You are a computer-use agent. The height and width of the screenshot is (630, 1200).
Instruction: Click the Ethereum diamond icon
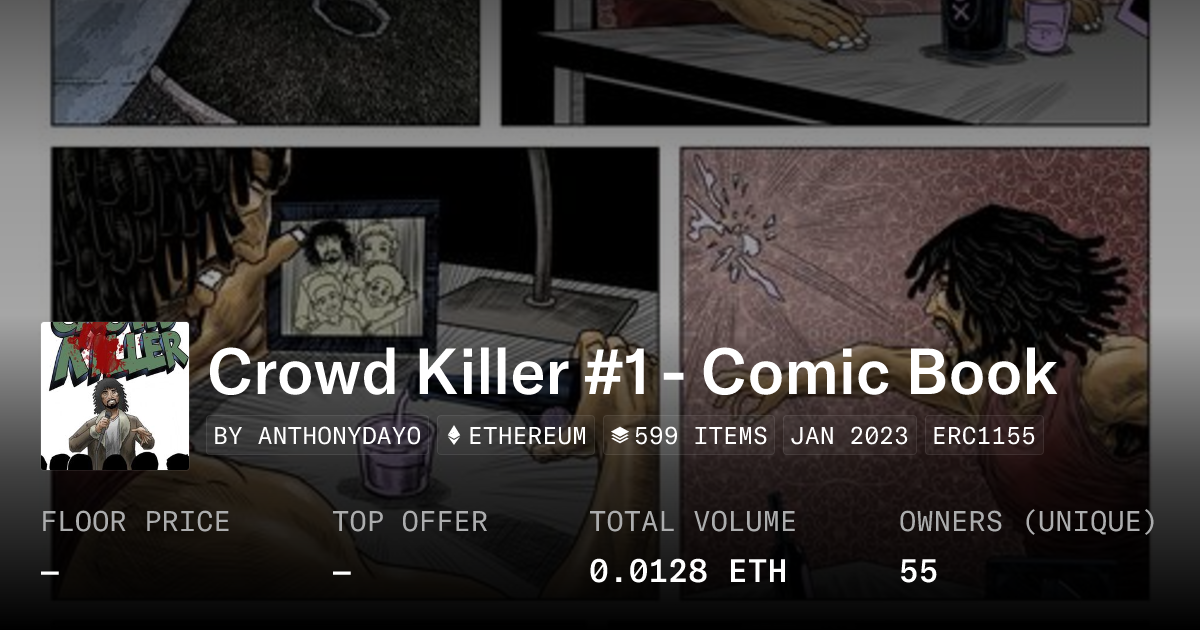coord(454,436)
